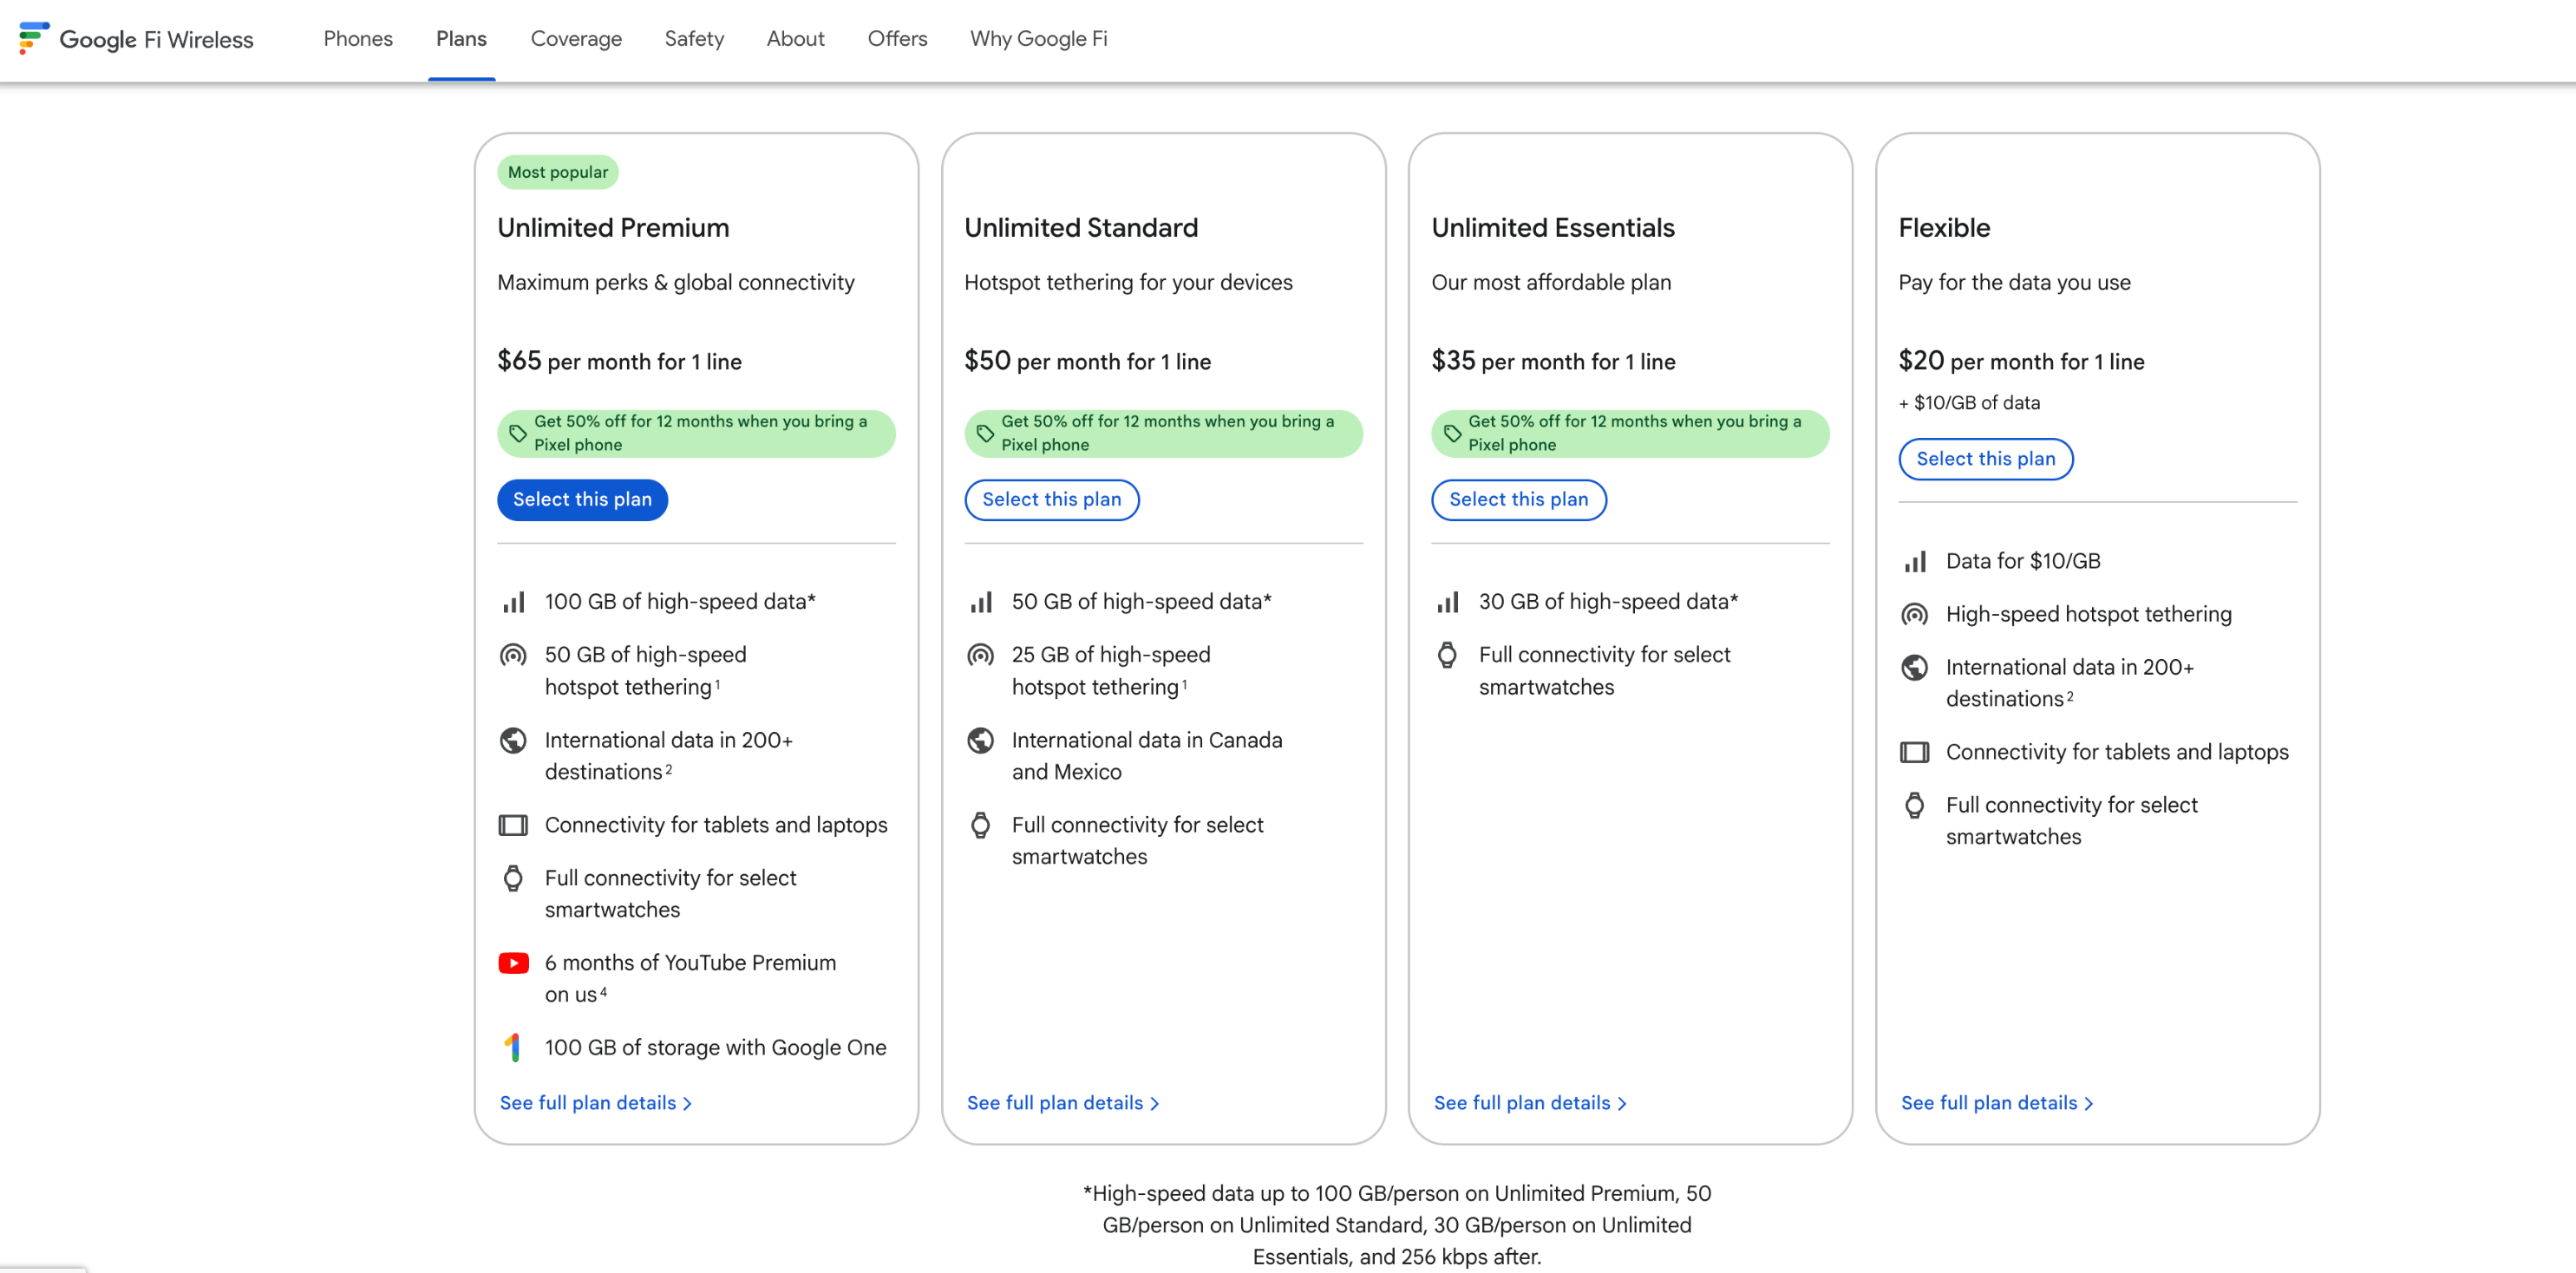Click the price tag icon in Unlimited Premium promo

[x=517, y=433]
